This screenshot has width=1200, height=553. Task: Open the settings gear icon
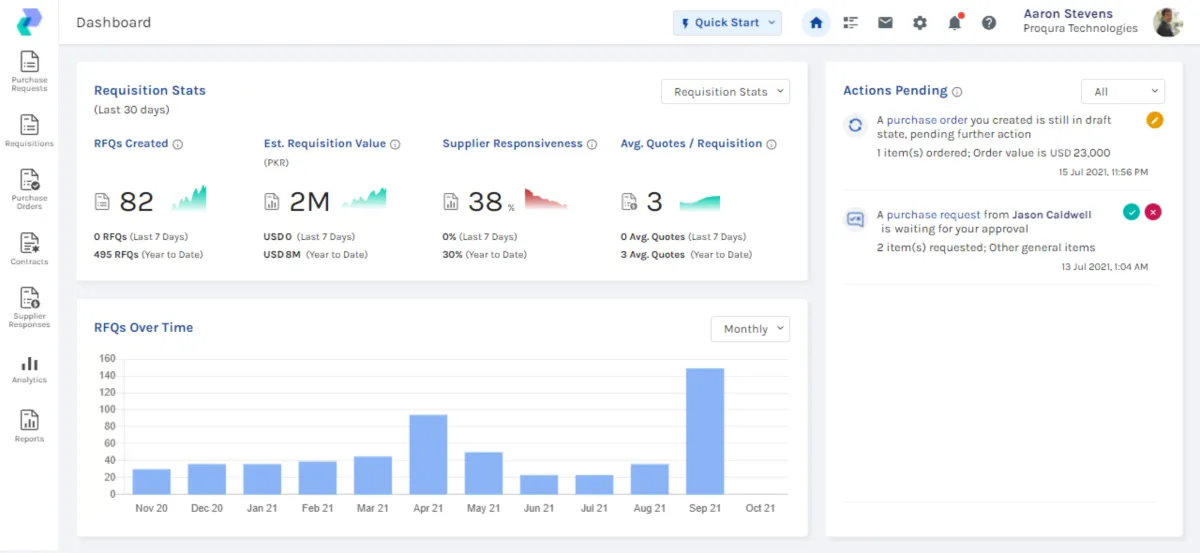(x=920, y=23)
